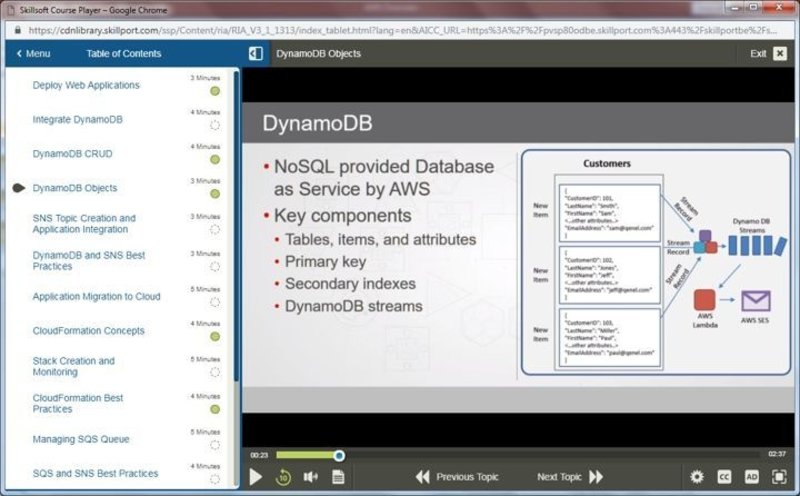Go back to Menu
This screenshot has width=800, height=496.
tap(33, 54)
